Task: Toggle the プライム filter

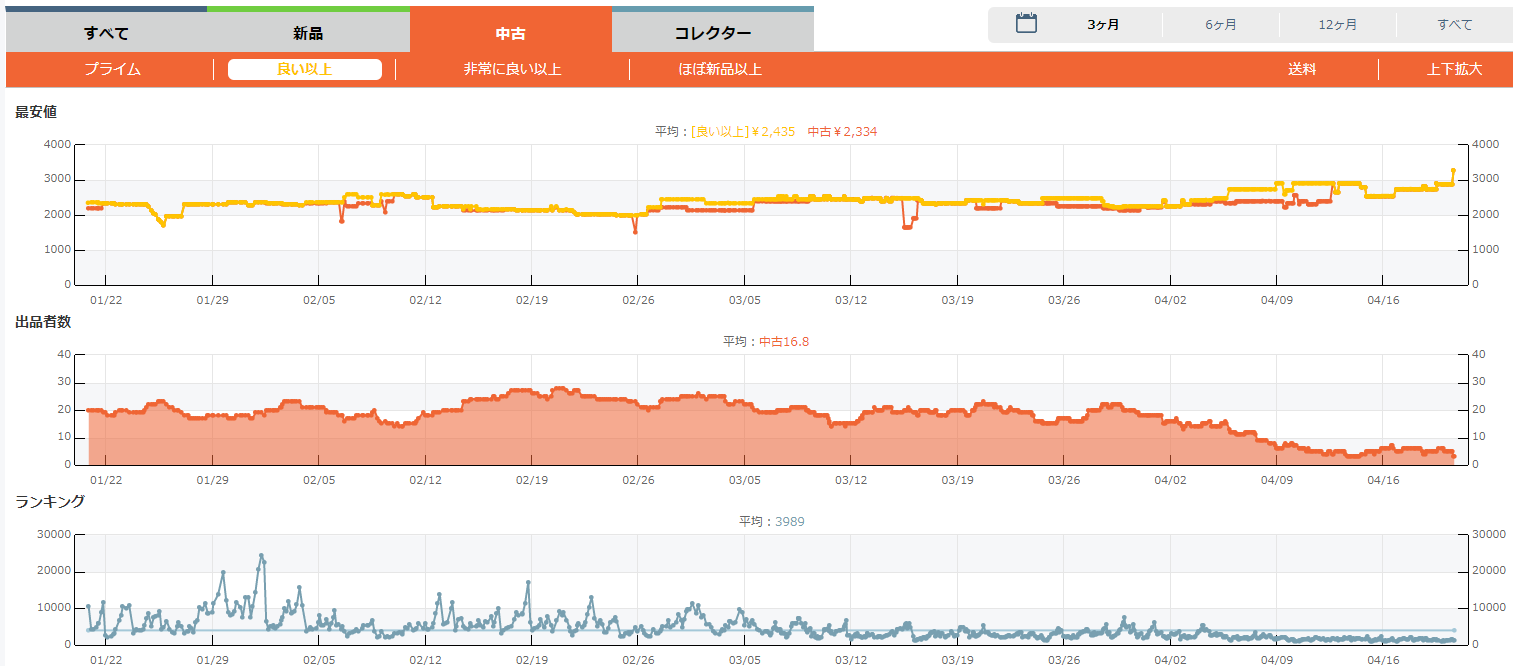Action: pos(112,69)
